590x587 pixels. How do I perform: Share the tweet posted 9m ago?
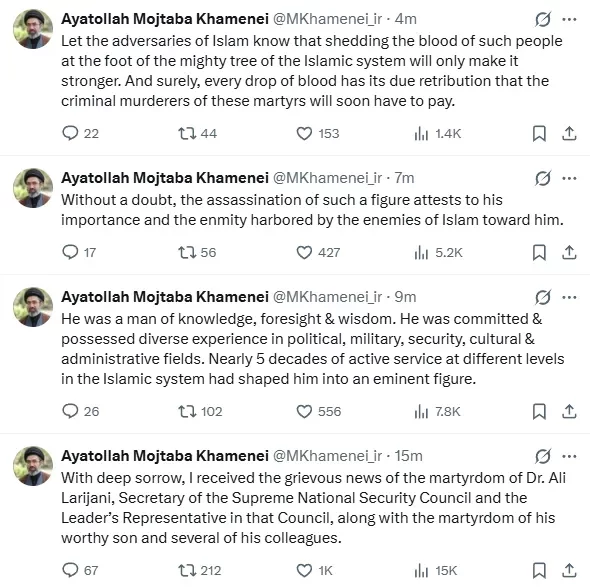(569, 411)
